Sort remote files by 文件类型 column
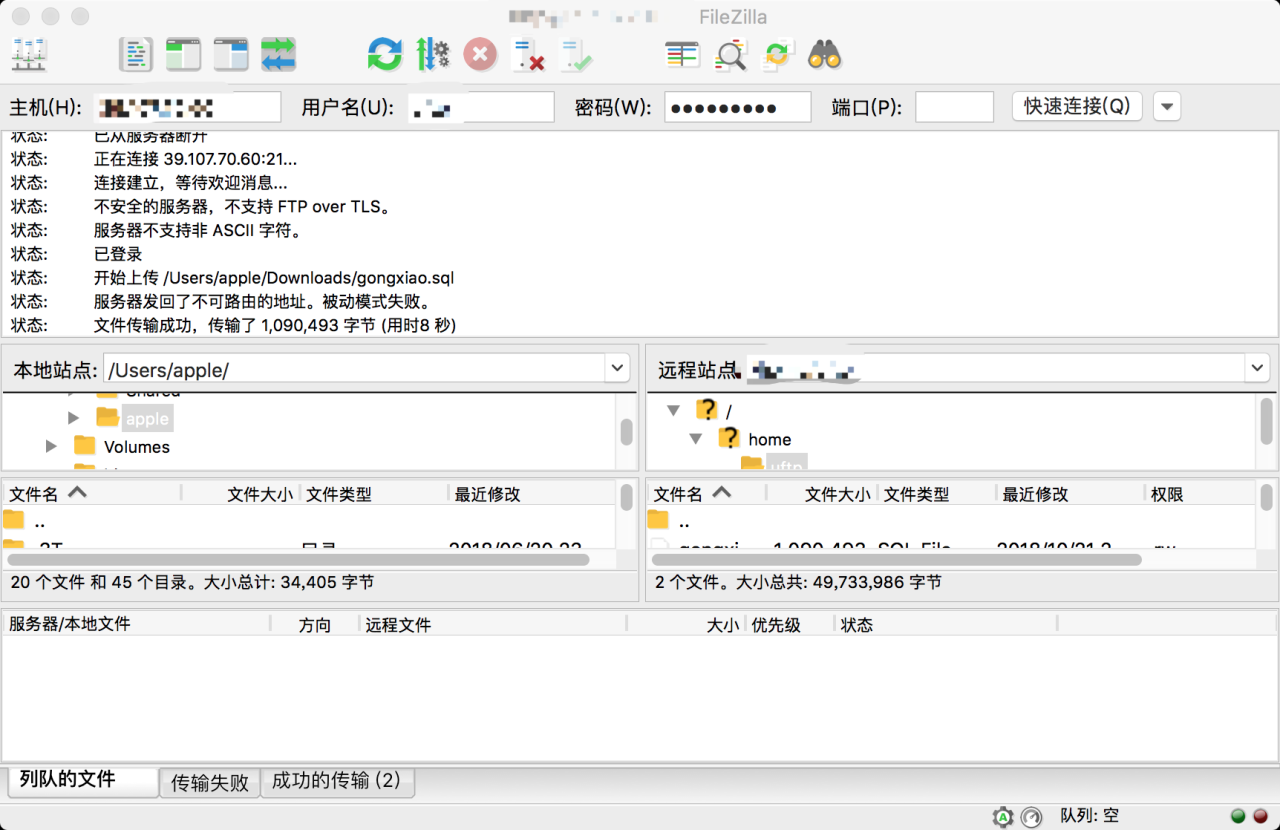The image size is (1280, 830). [937, 494]
